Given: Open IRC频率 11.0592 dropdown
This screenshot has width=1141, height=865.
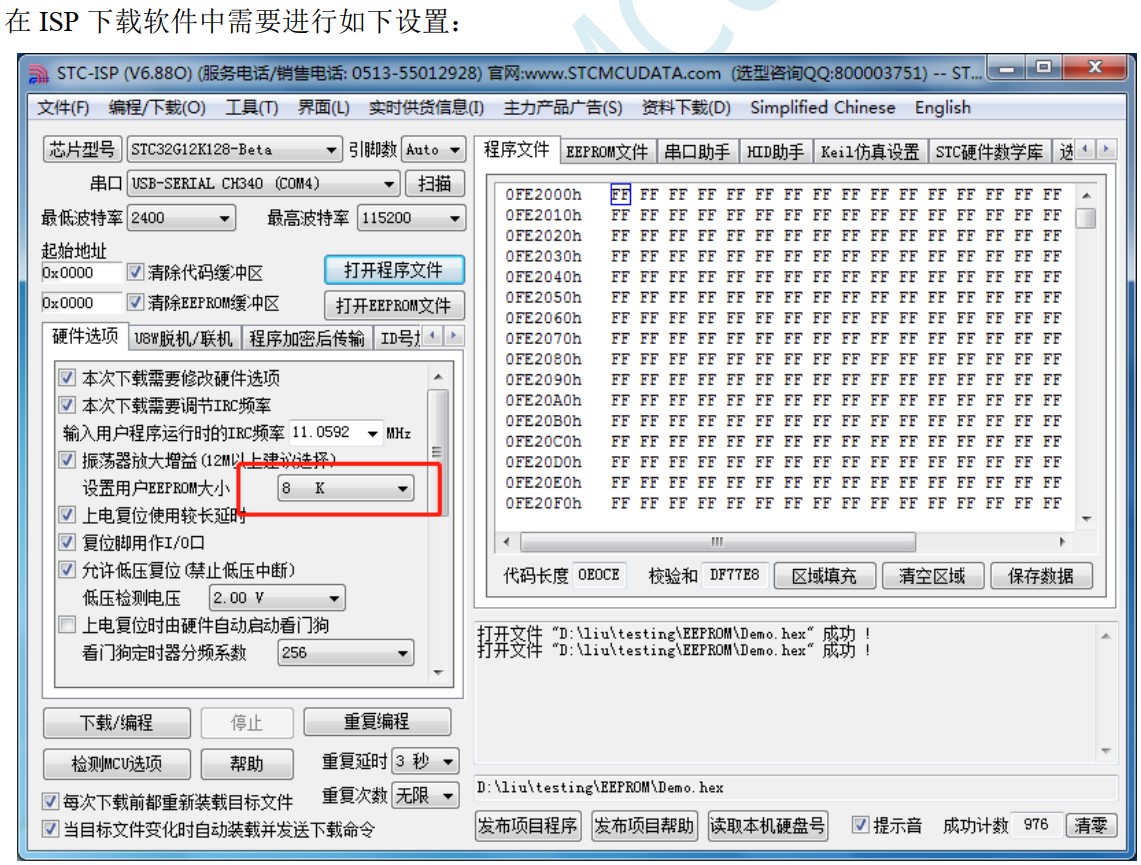Looking at the screenshot, I should click(336, 433).
